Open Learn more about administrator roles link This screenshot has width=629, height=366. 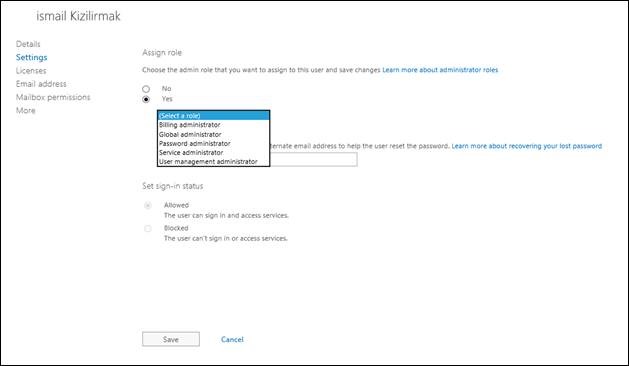click(440, 70)
